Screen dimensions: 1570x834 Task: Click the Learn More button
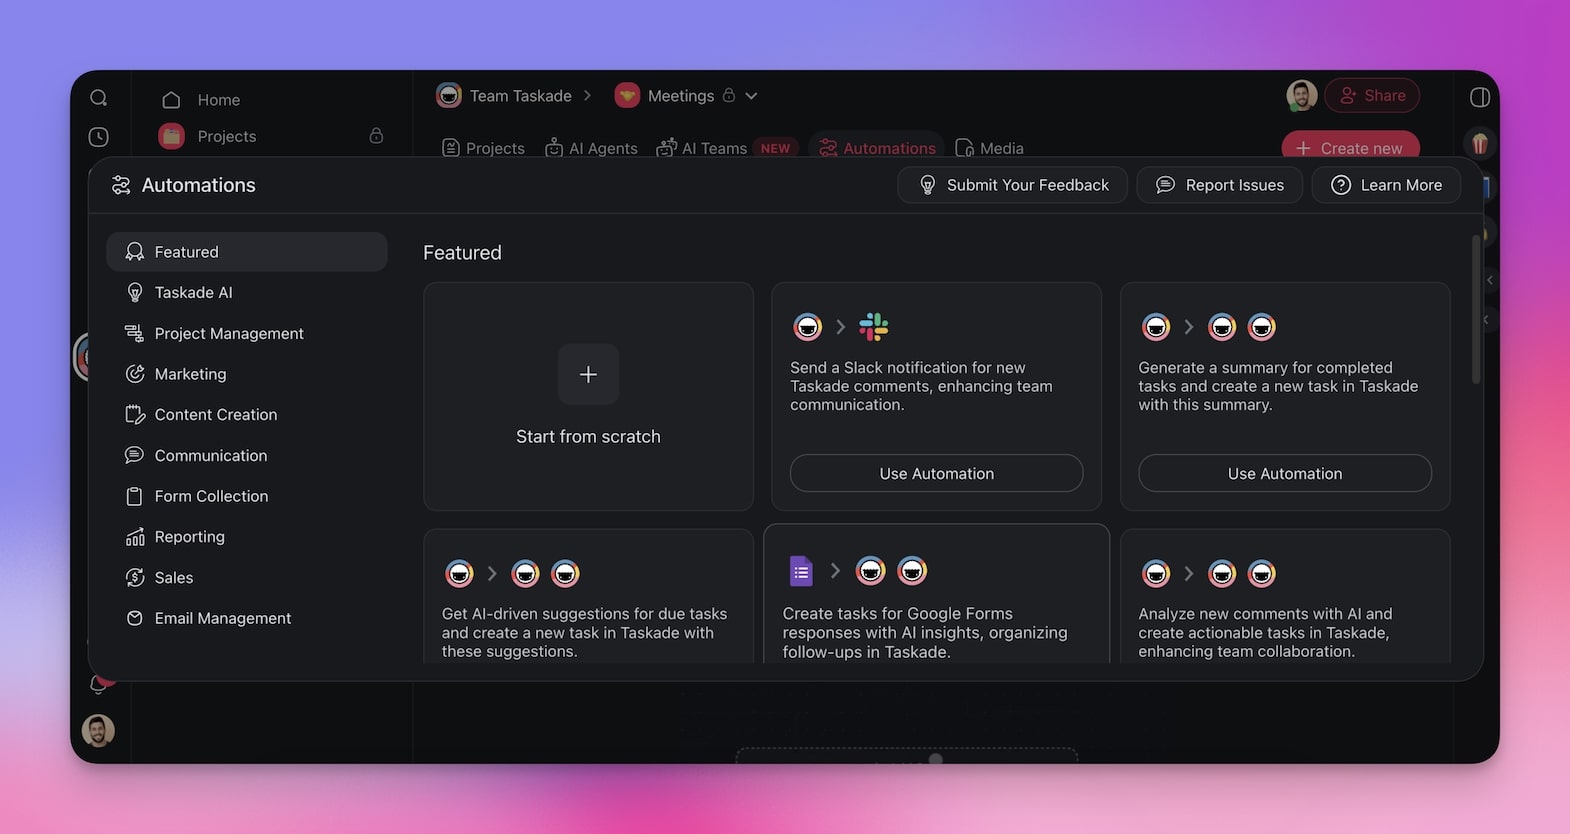(x=1386, y=185)
